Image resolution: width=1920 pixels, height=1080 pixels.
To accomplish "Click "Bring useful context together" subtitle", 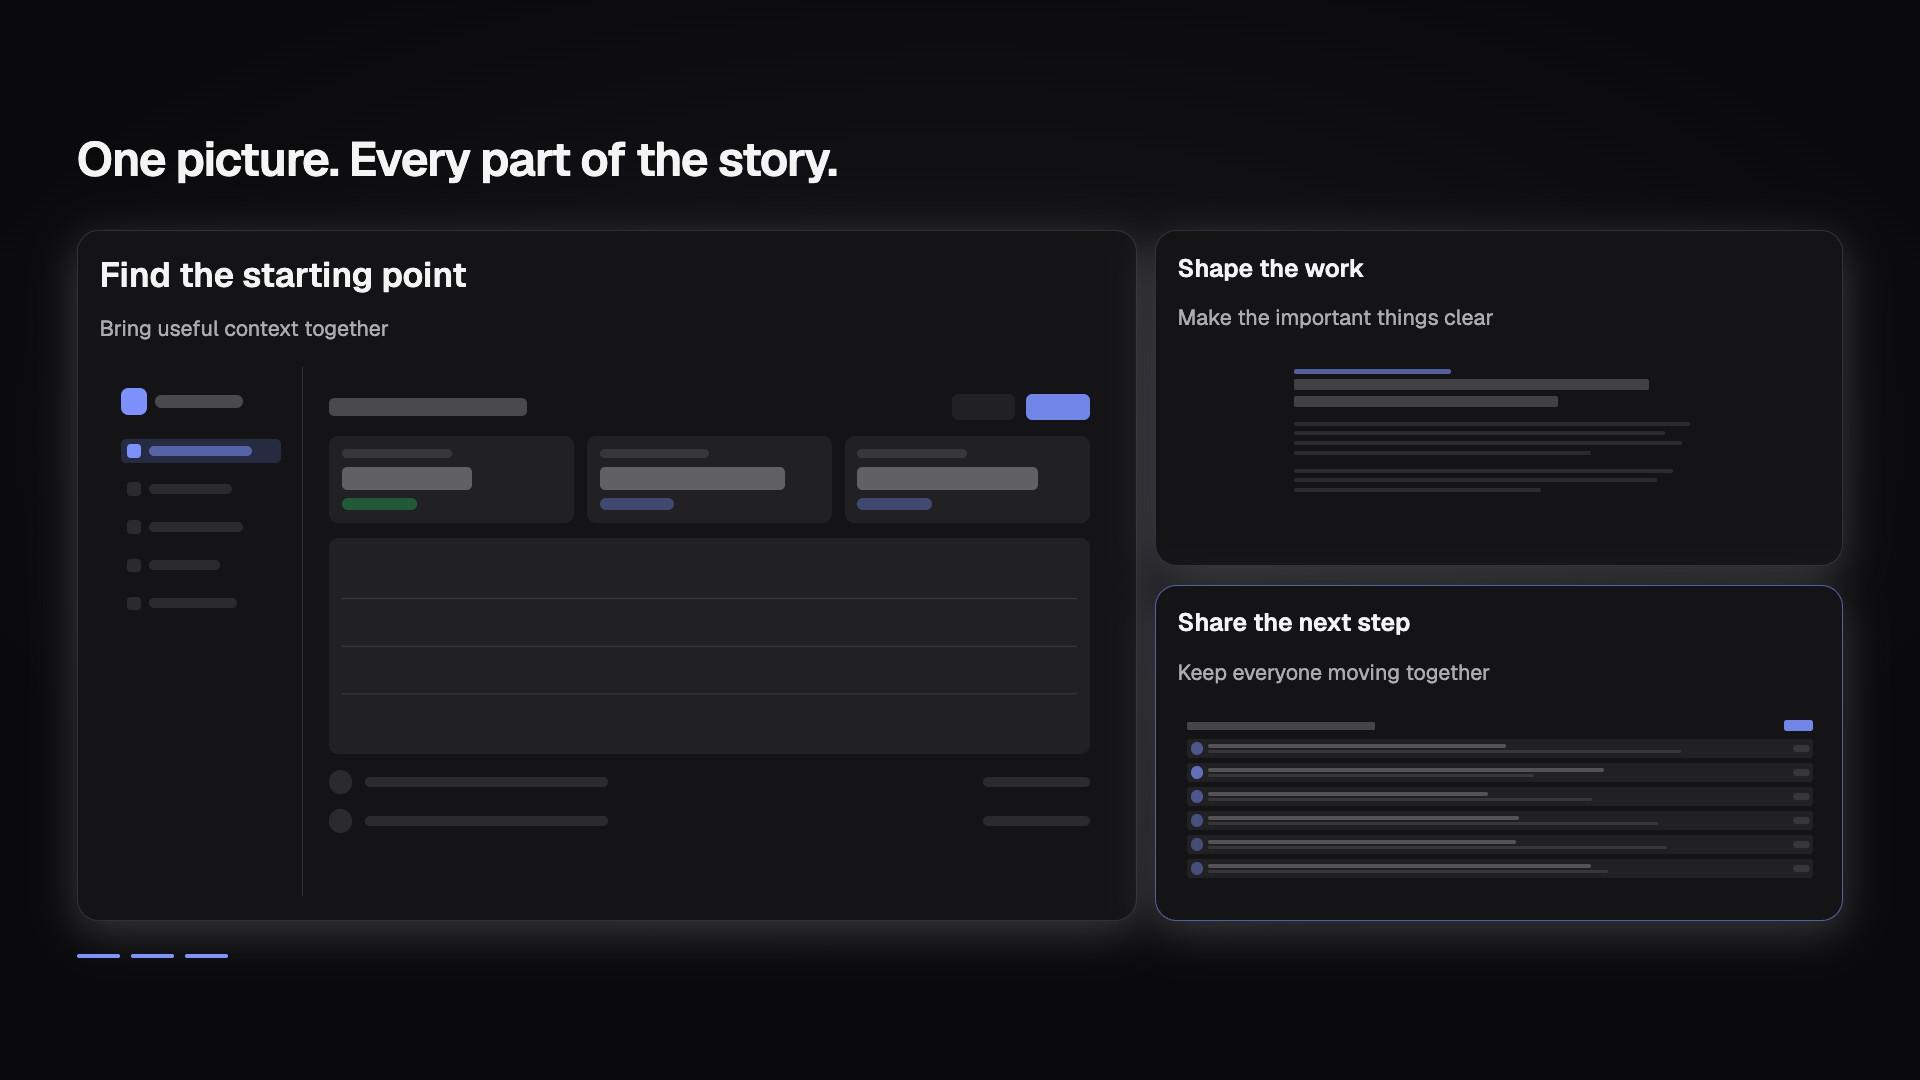I will coord(244,329).
